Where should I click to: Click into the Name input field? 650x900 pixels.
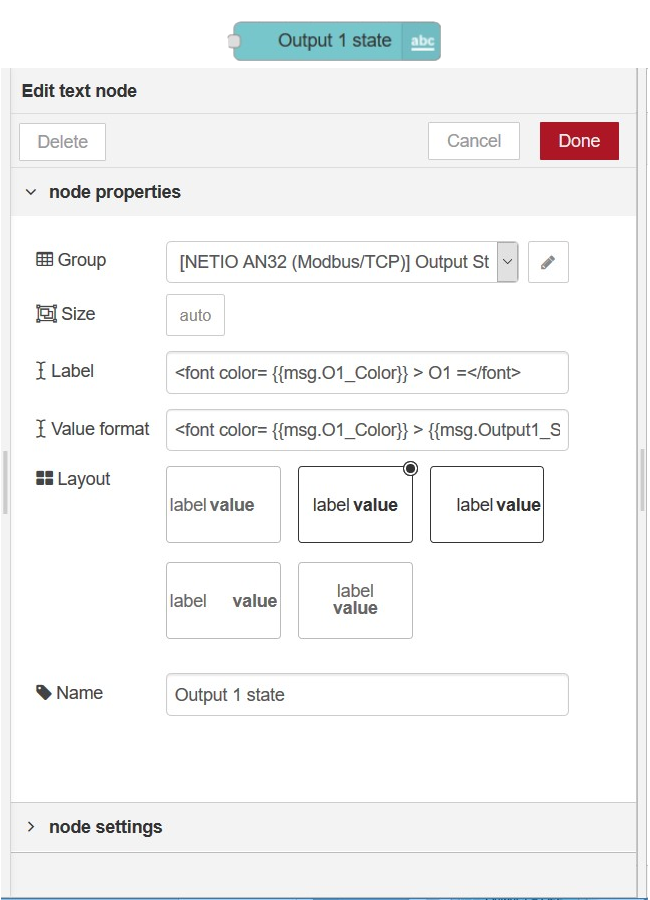367,695
